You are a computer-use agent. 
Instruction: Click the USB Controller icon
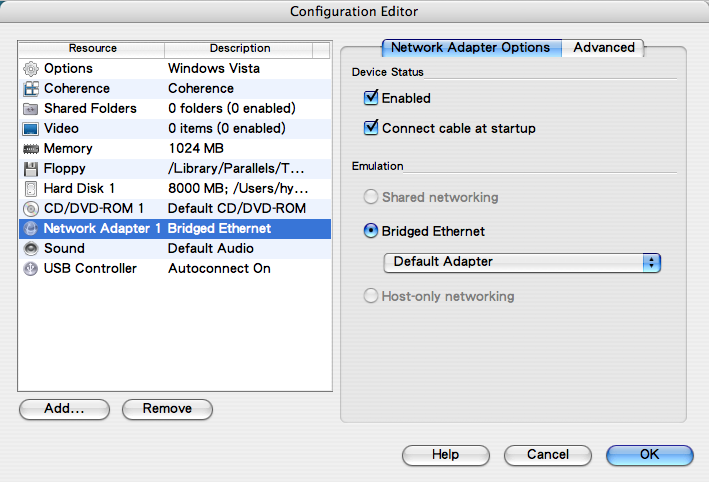pyautogui.click(x=31, y=269)
